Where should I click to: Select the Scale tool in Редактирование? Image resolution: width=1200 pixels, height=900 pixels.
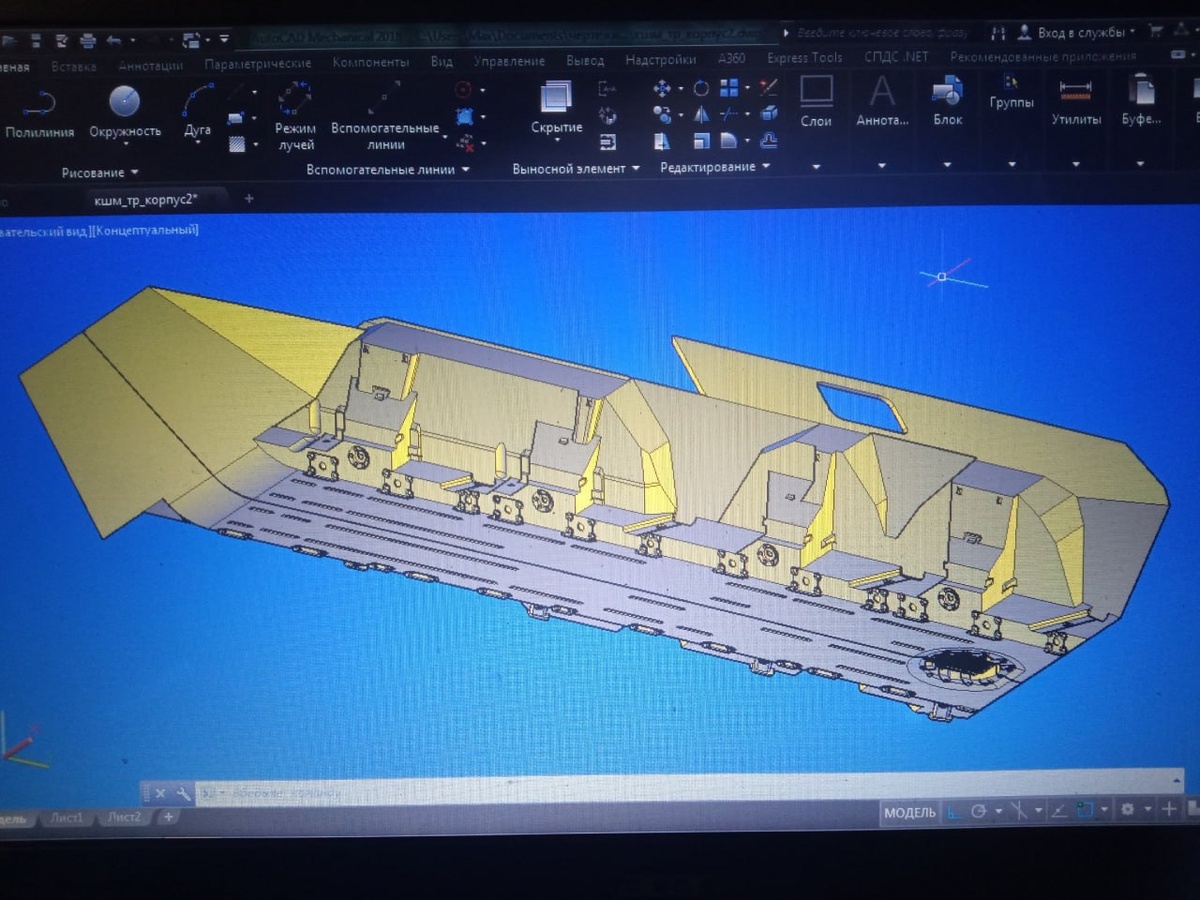[x=701, y=141]
